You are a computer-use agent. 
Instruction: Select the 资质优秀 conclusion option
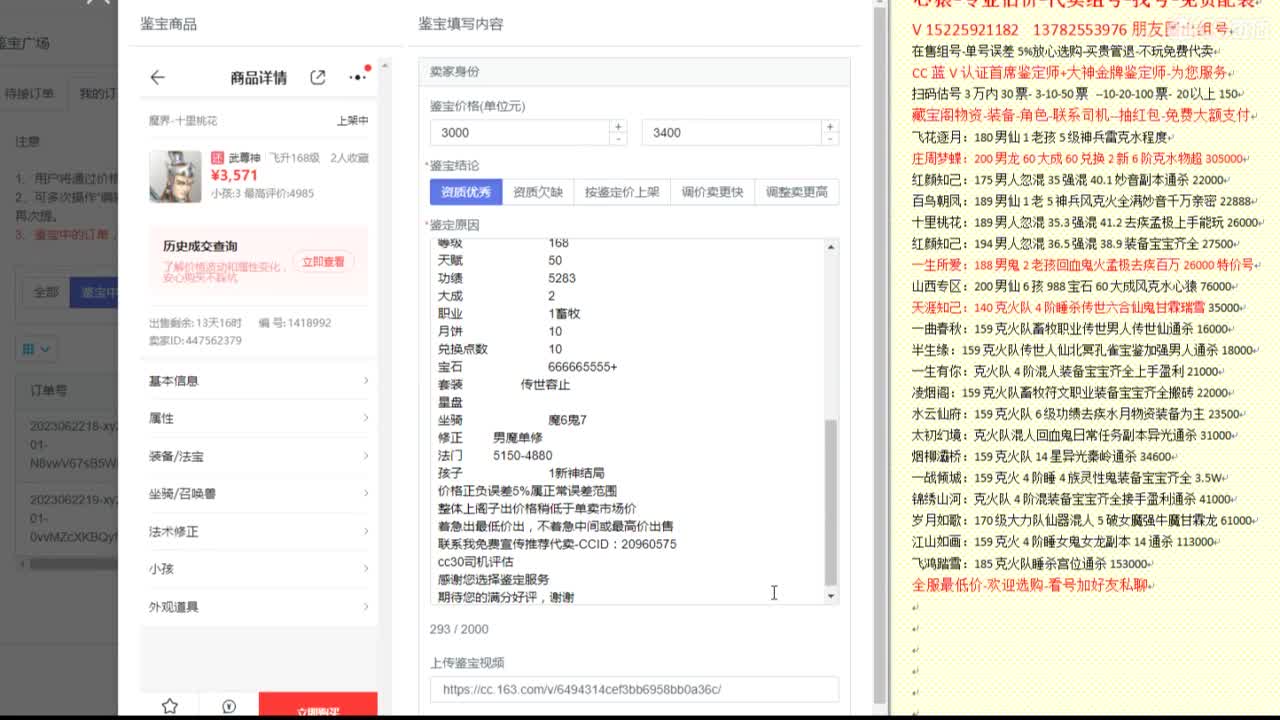coord(466,192)
